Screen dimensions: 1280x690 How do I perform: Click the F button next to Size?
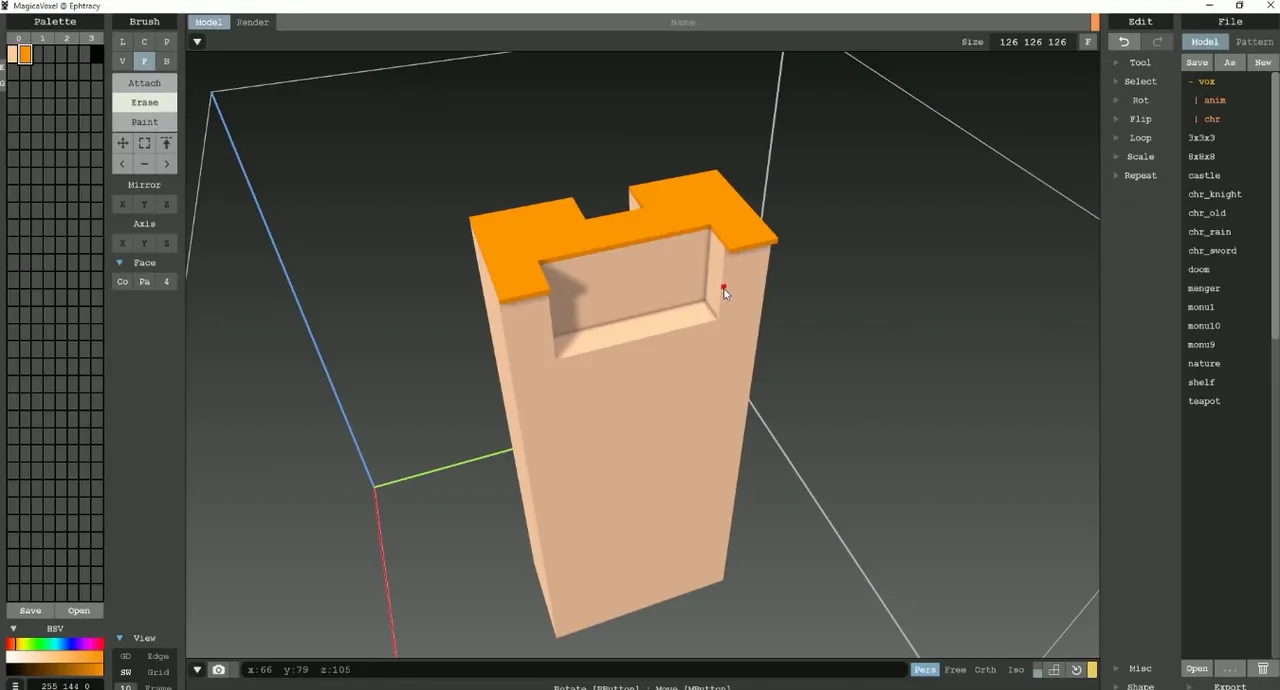click(1088, 42)
